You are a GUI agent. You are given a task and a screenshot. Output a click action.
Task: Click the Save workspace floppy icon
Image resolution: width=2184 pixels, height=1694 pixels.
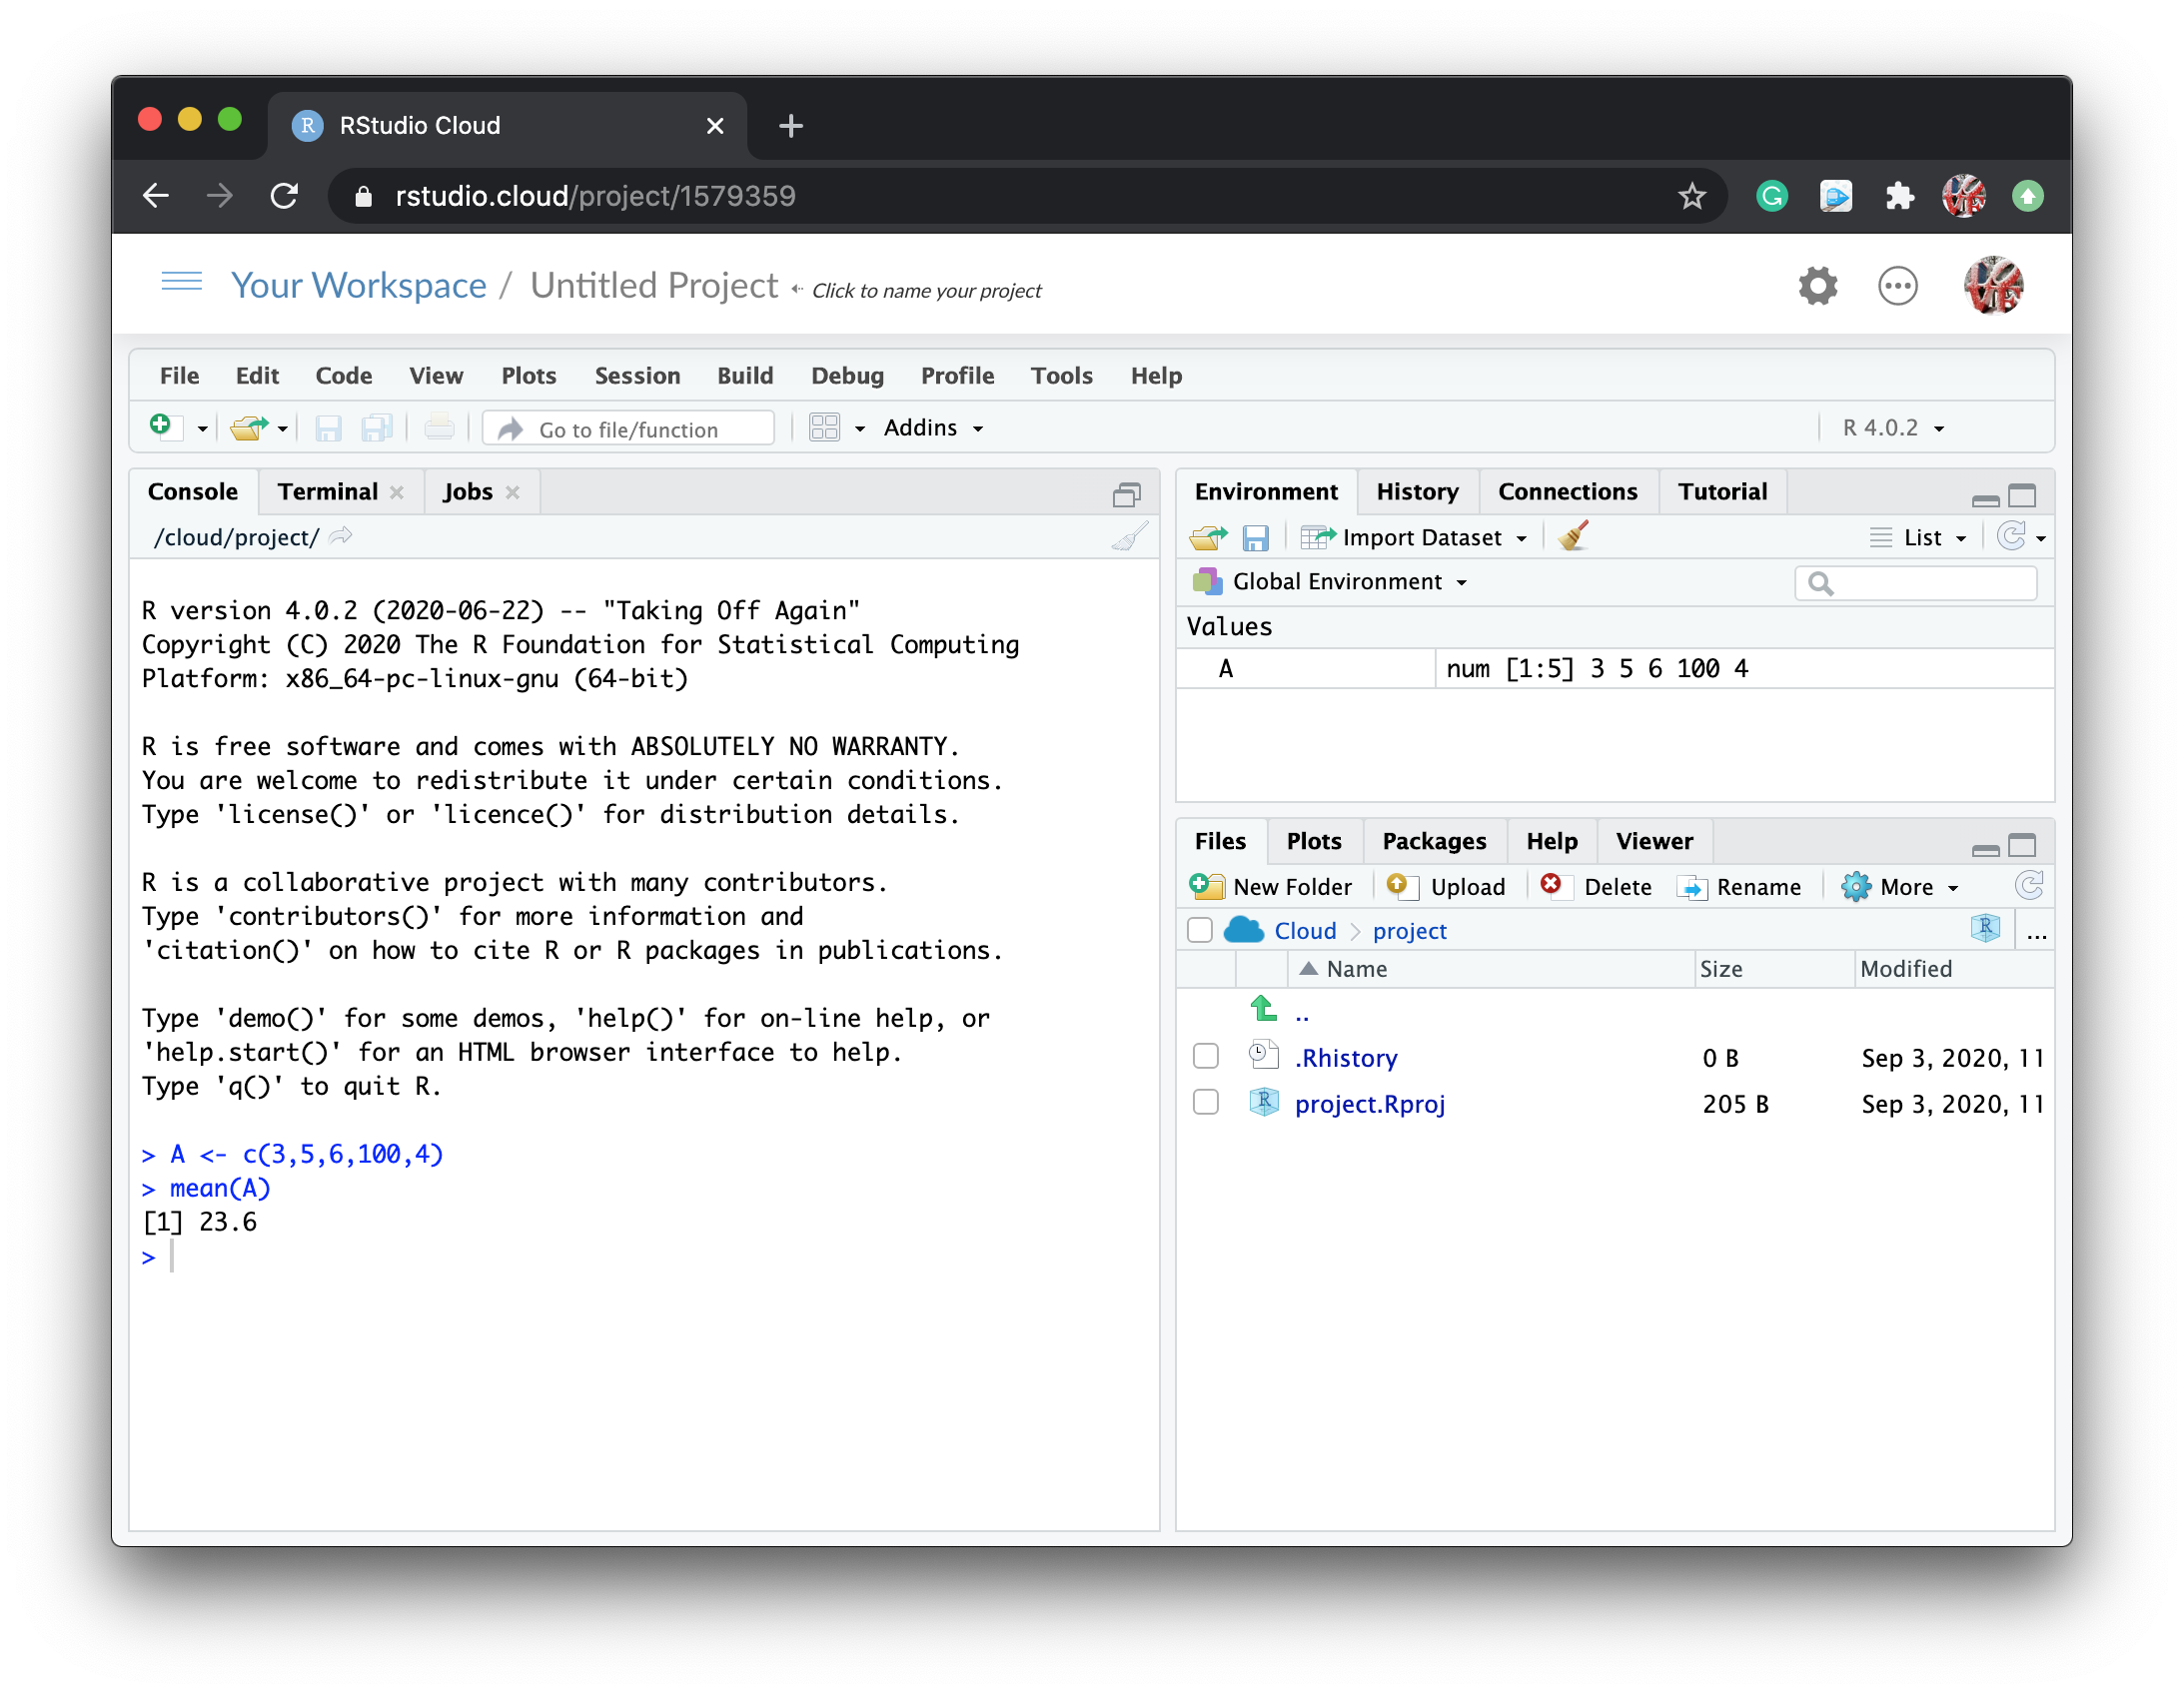[x=1255, y=538]
